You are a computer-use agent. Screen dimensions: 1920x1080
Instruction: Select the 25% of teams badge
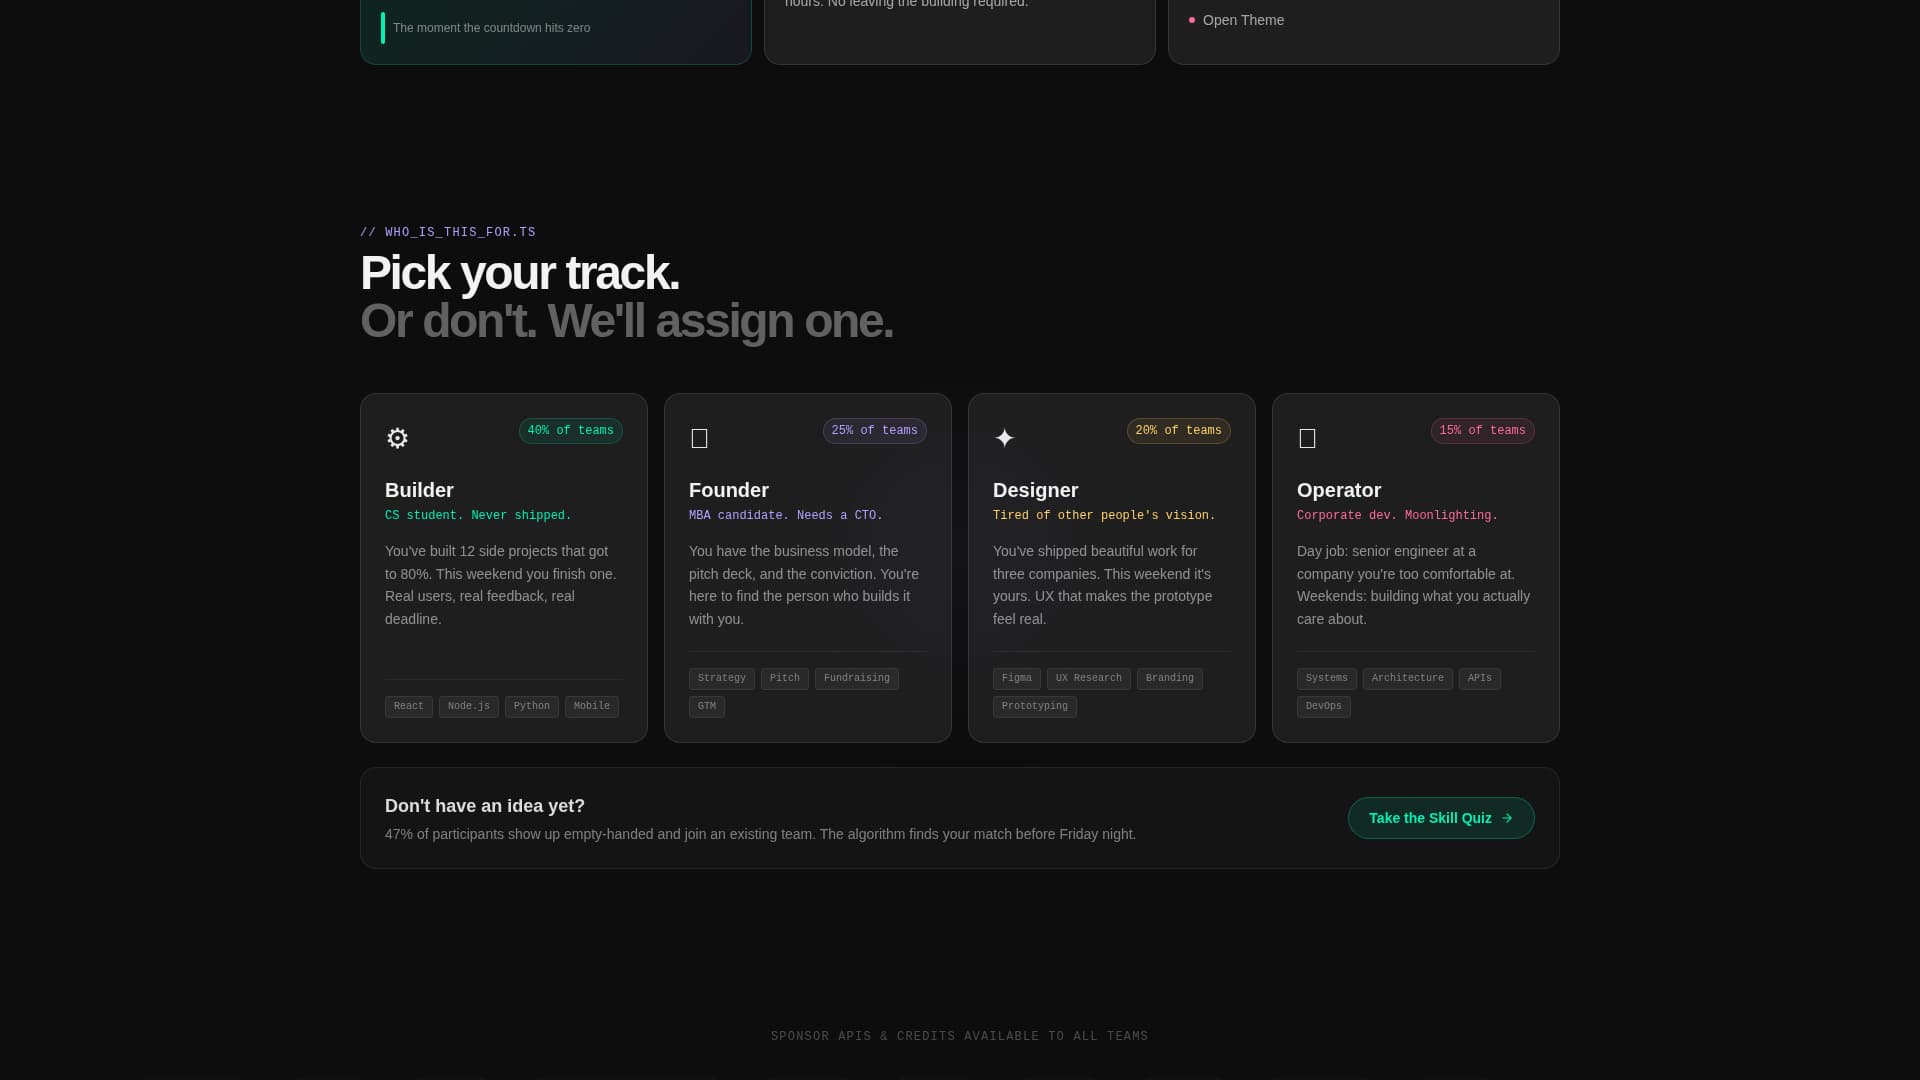[874, 431]
